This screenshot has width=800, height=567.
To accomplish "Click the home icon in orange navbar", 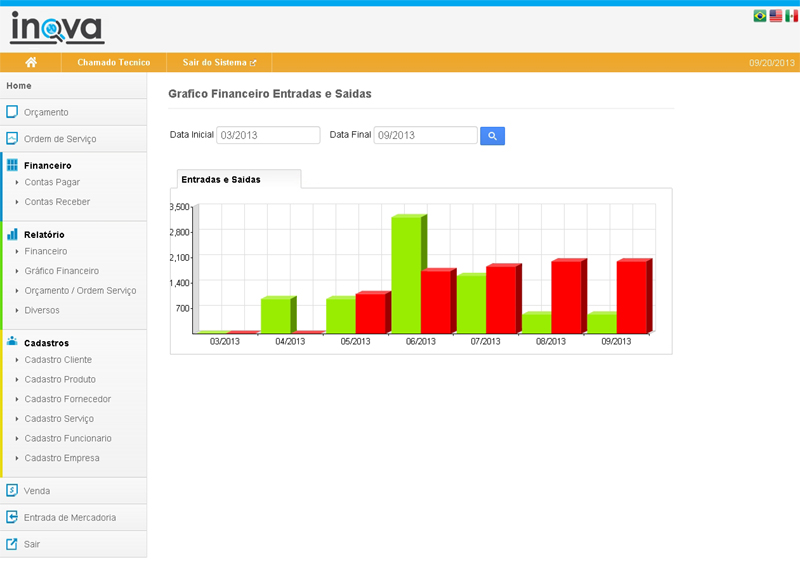I will coord(31,62).
